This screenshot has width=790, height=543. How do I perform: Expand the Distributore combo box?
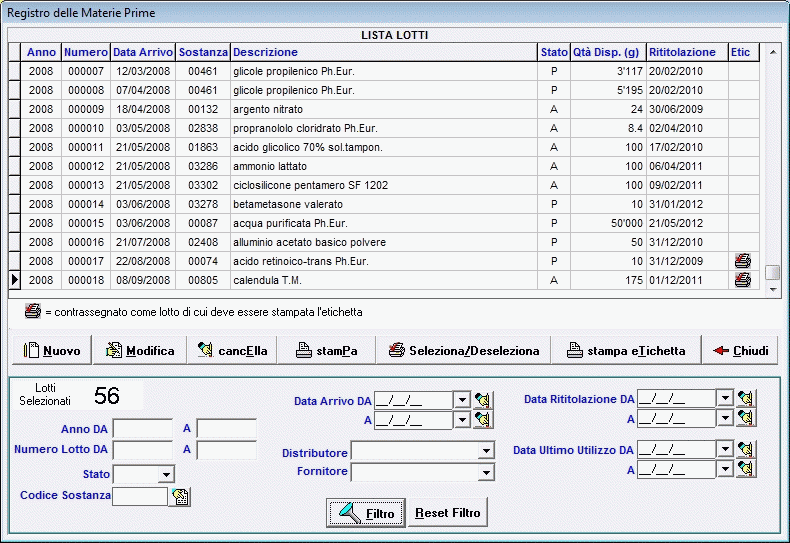pyautogui.click(x=486, y=451)
